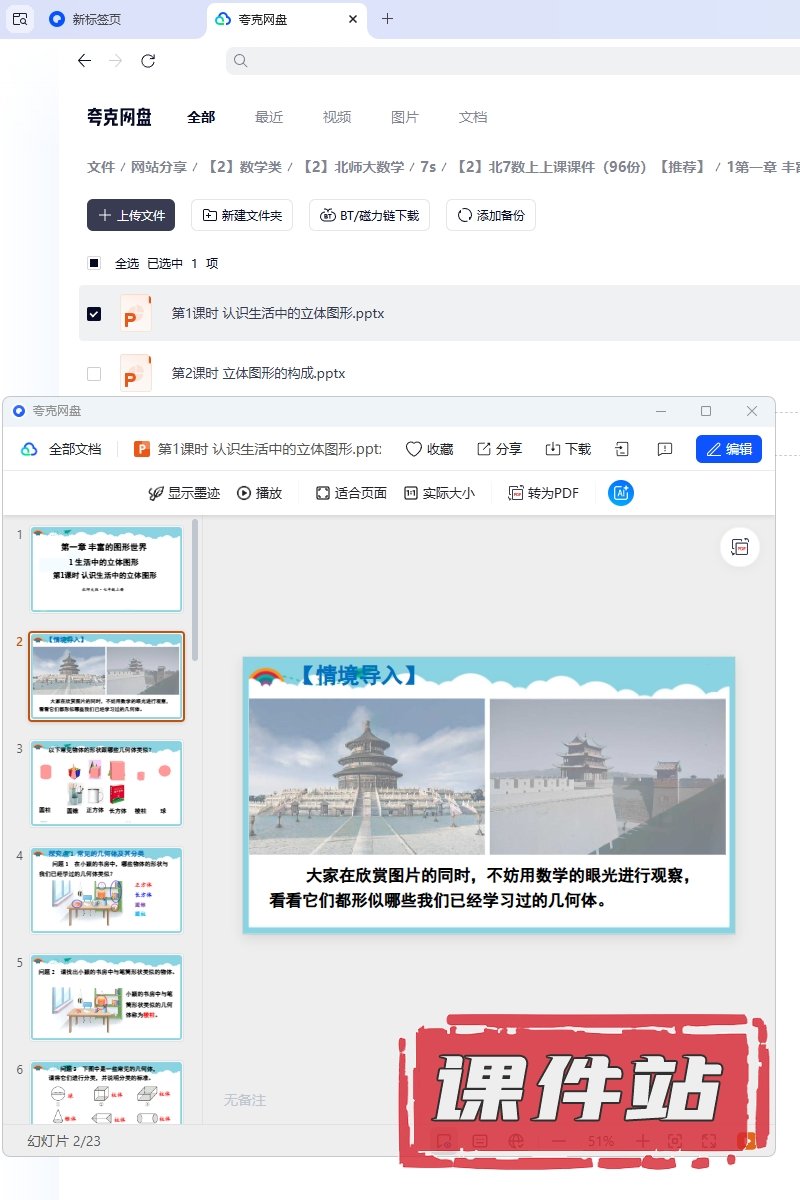Click the 上传文件 button

tap(131, 215)
